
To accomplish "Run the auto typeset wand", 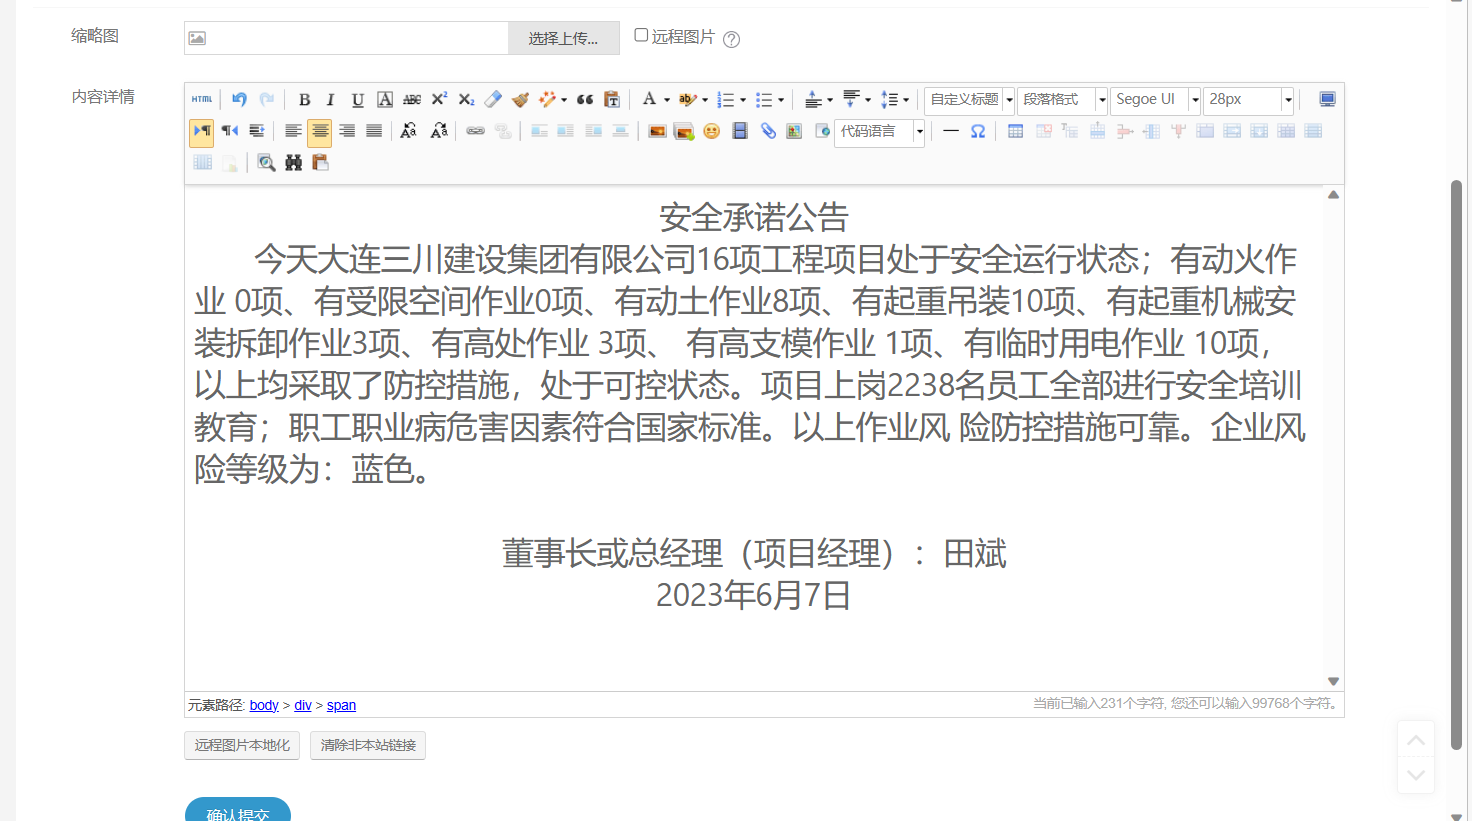I will point(546,100).
